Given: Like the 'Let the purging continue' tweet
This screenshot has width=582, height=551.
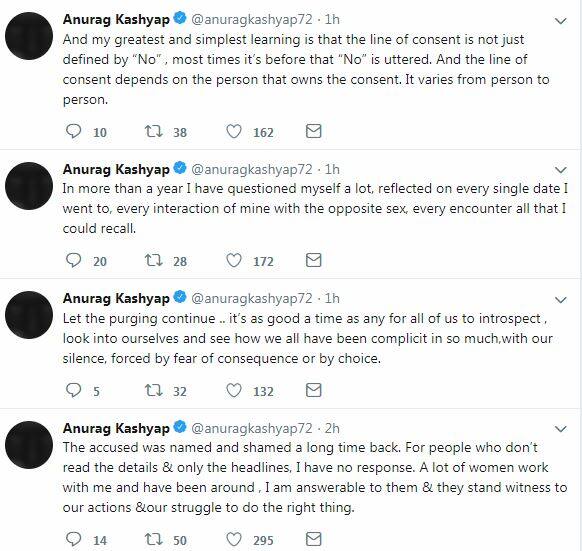Looking at the screenshot, I should 234,390.
